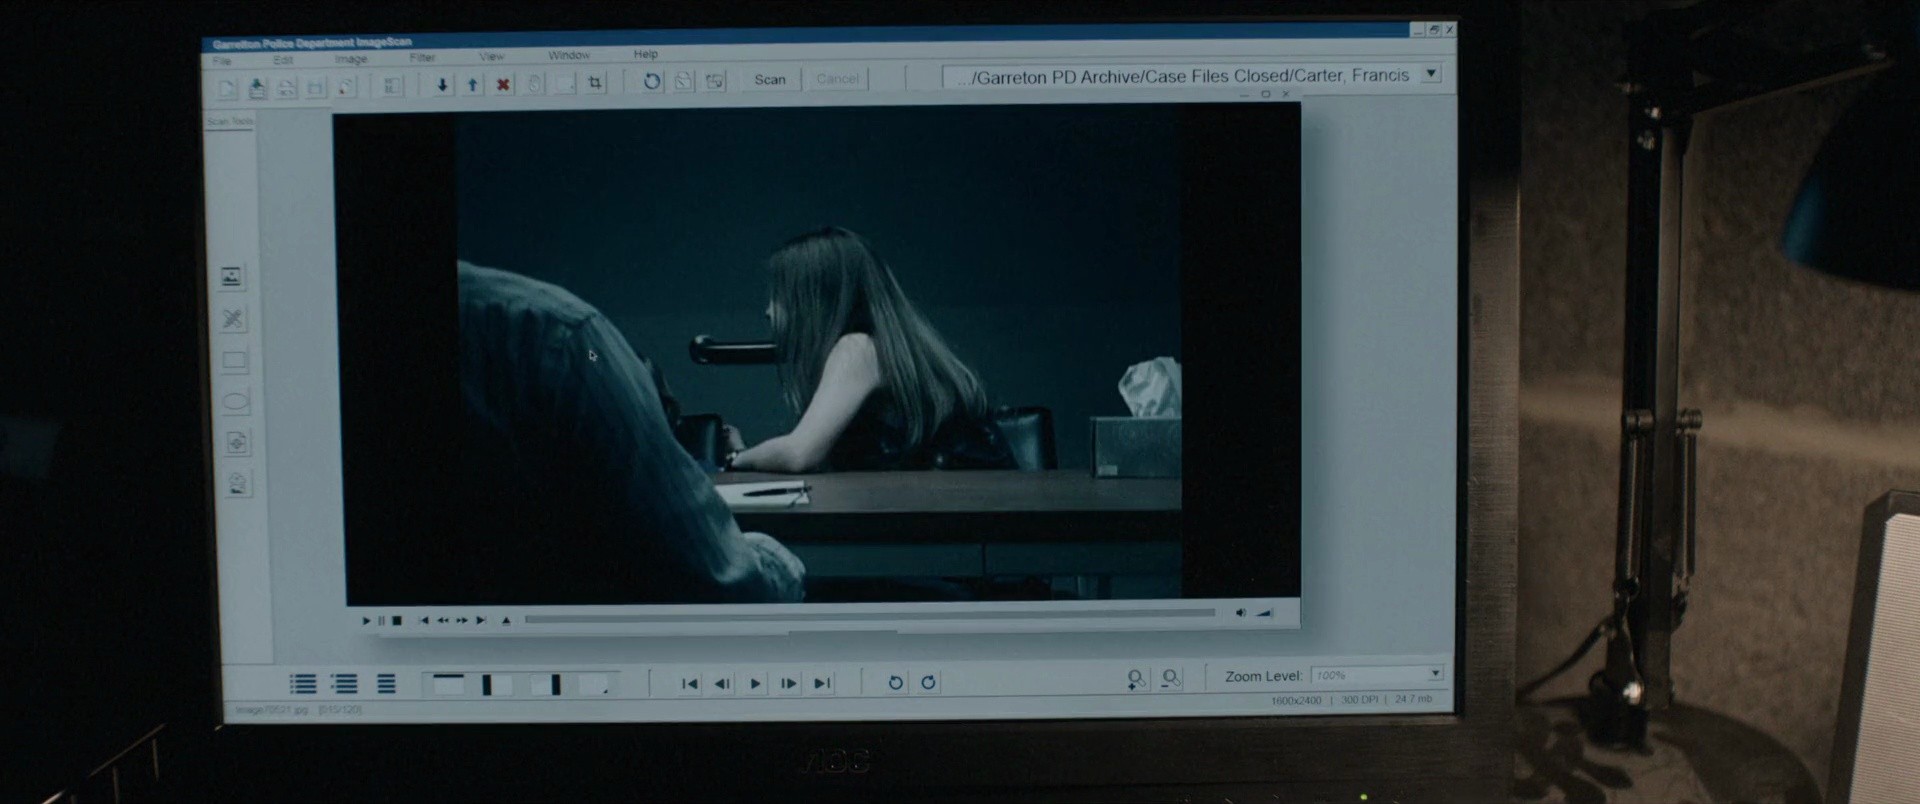Rotate image counterclockwise in bottom toolbar
Image resolution: width=1920 pixels, height=804 pixels.
pos(895,683)
